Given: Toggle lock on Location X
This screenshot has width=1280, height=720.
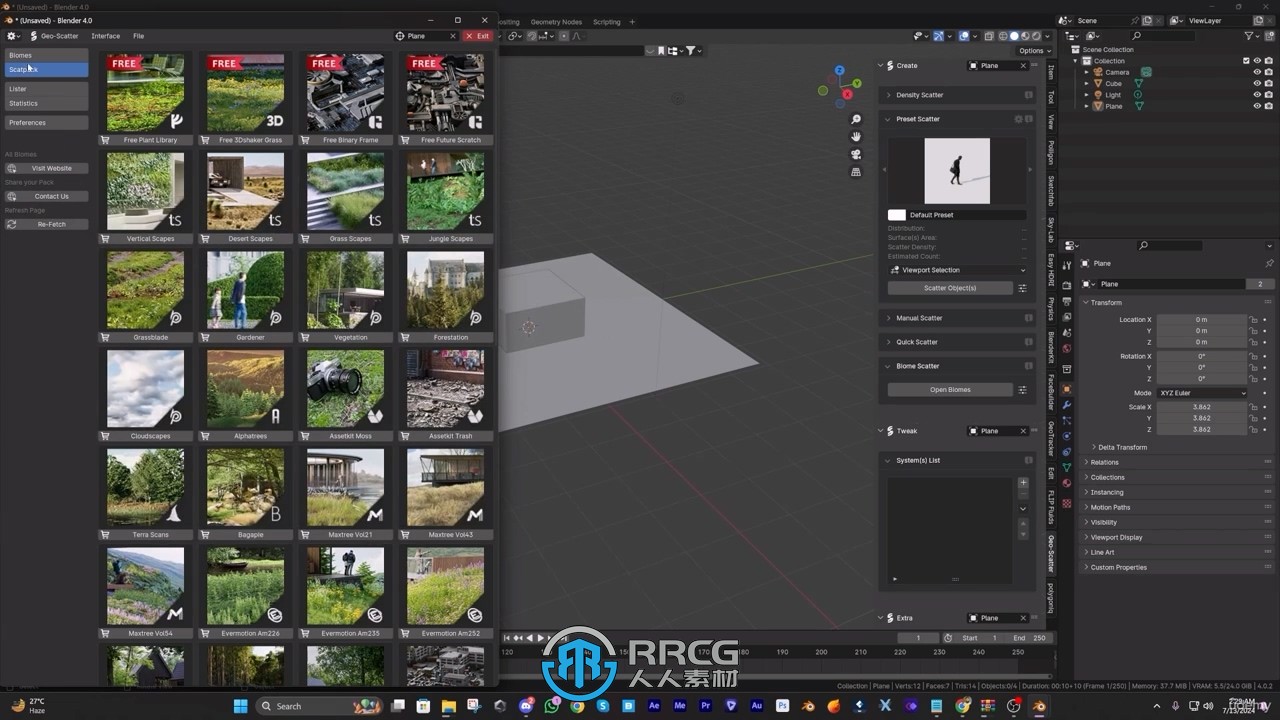Looking at the screenshot, I should [1253, 320].
